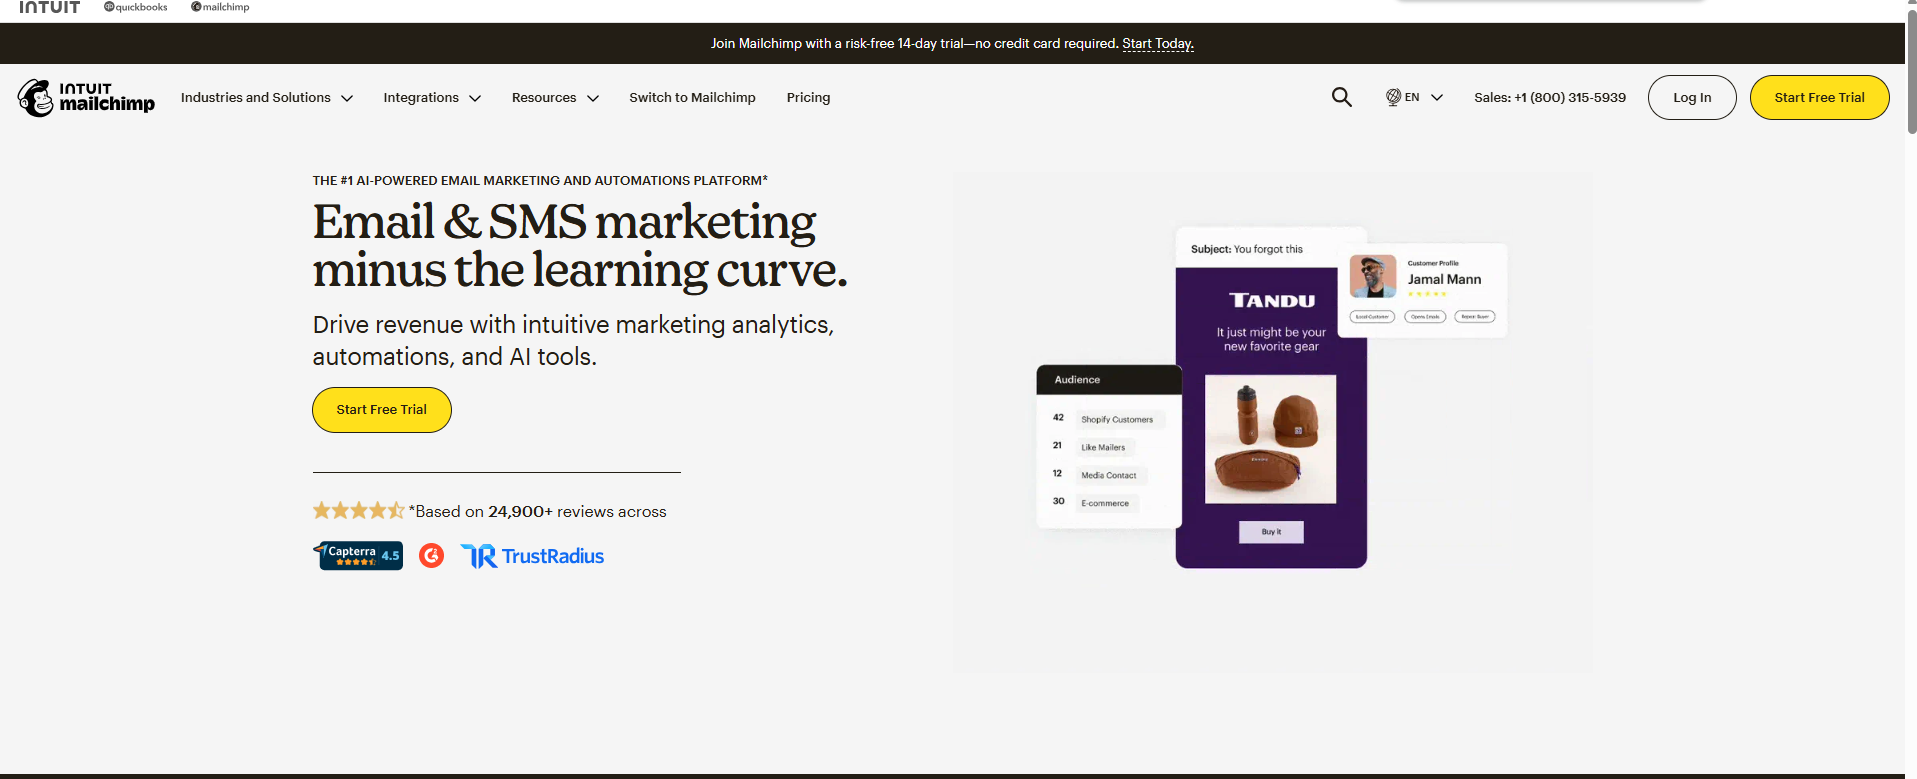The height and width of the screenshot is (779, 1917).
Task: Click the star rating icons
Action: coord(358,510)
